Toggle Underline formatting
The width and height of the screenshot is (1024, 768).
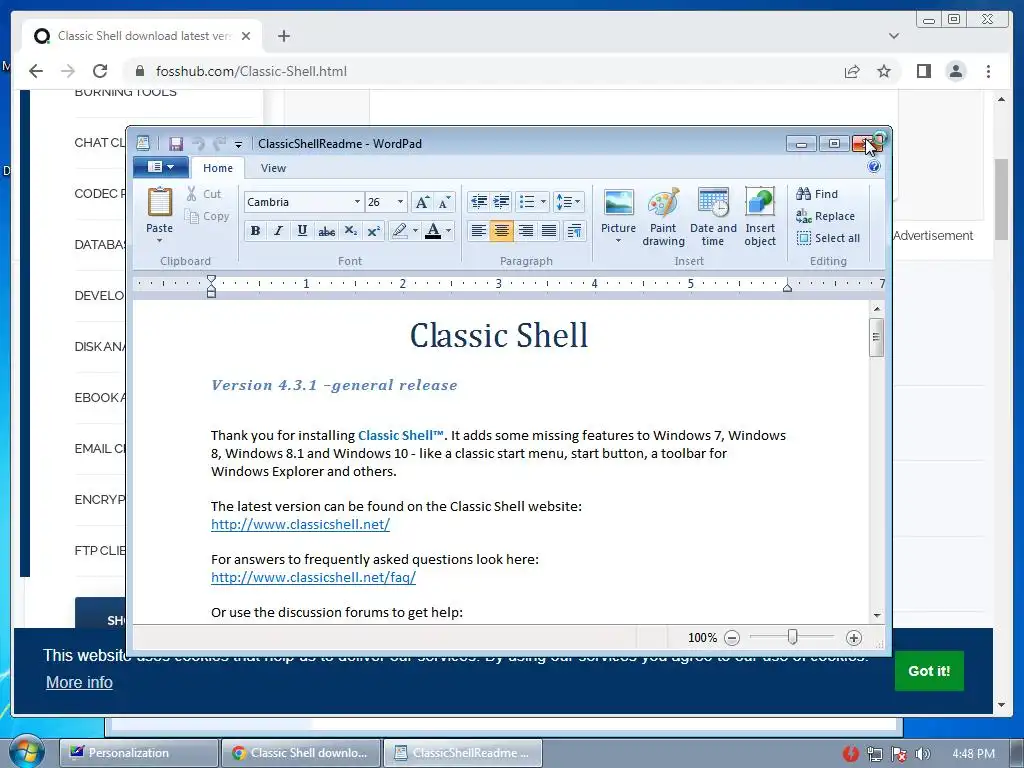tap(302, 231)
